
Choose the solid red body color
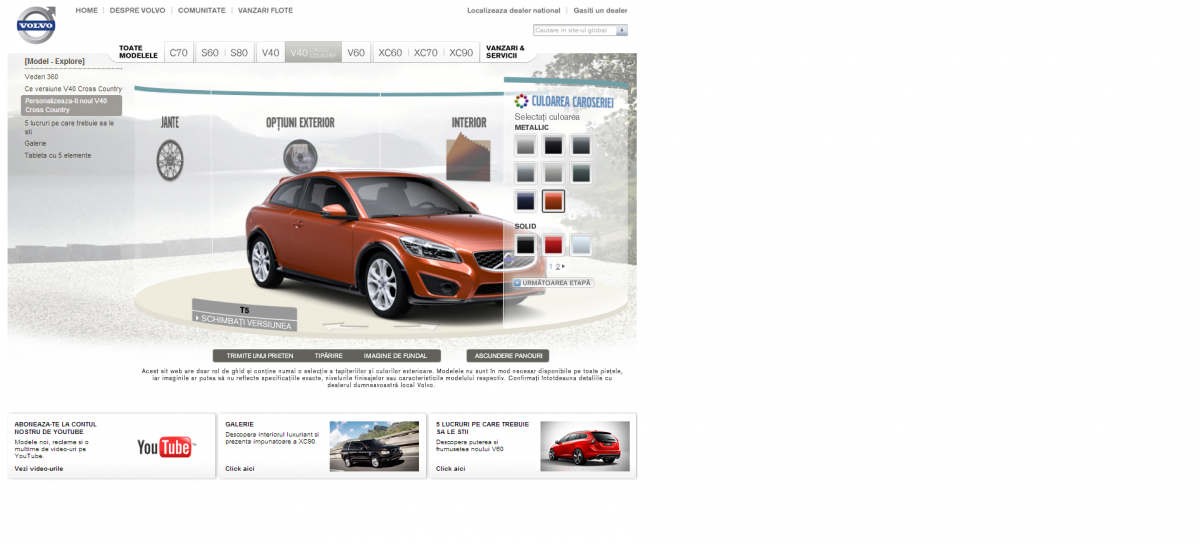click(553, 245)
